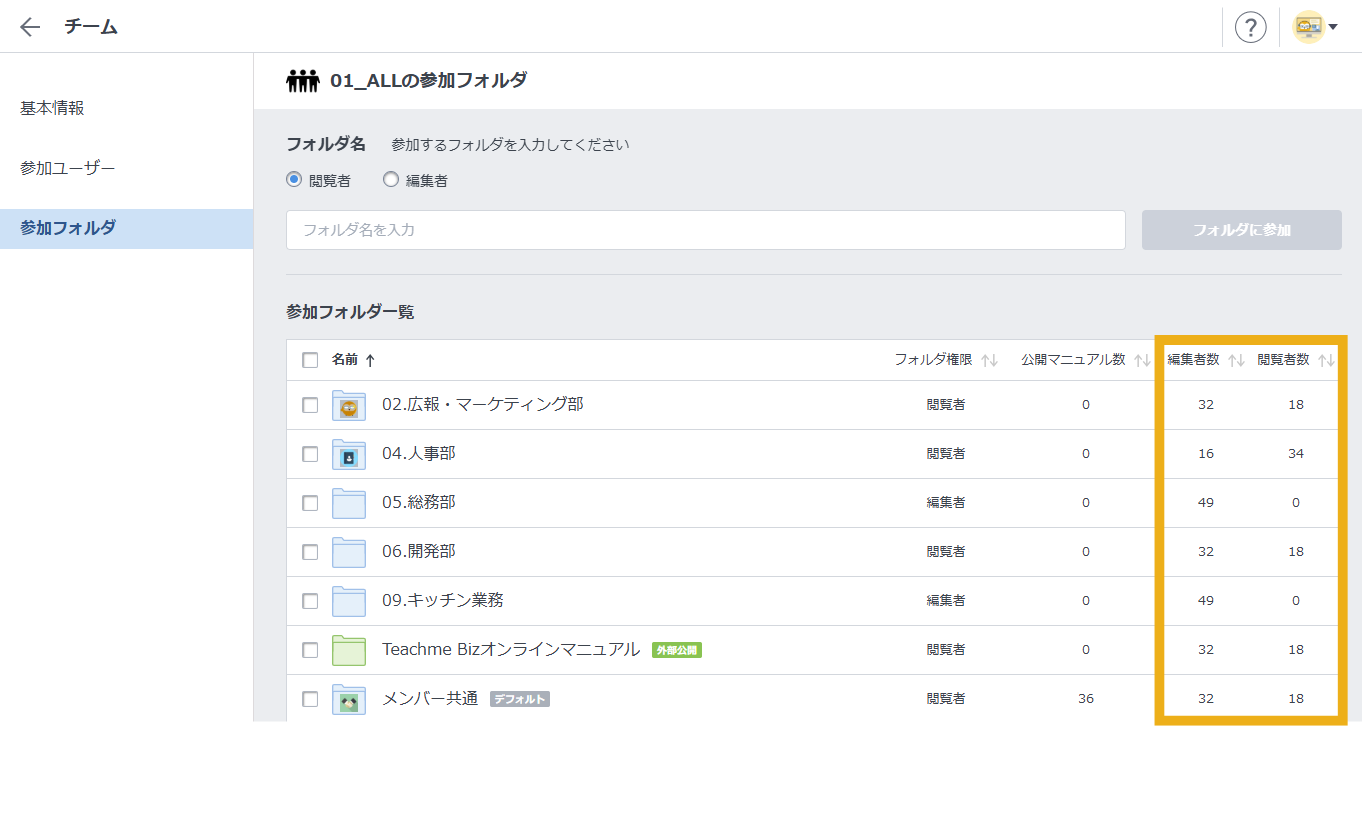Click the メンバー共通 folder thumbnail icon
Viewport: 1362px width, 813px height.
pyautogui.click(x=347, y=698)
